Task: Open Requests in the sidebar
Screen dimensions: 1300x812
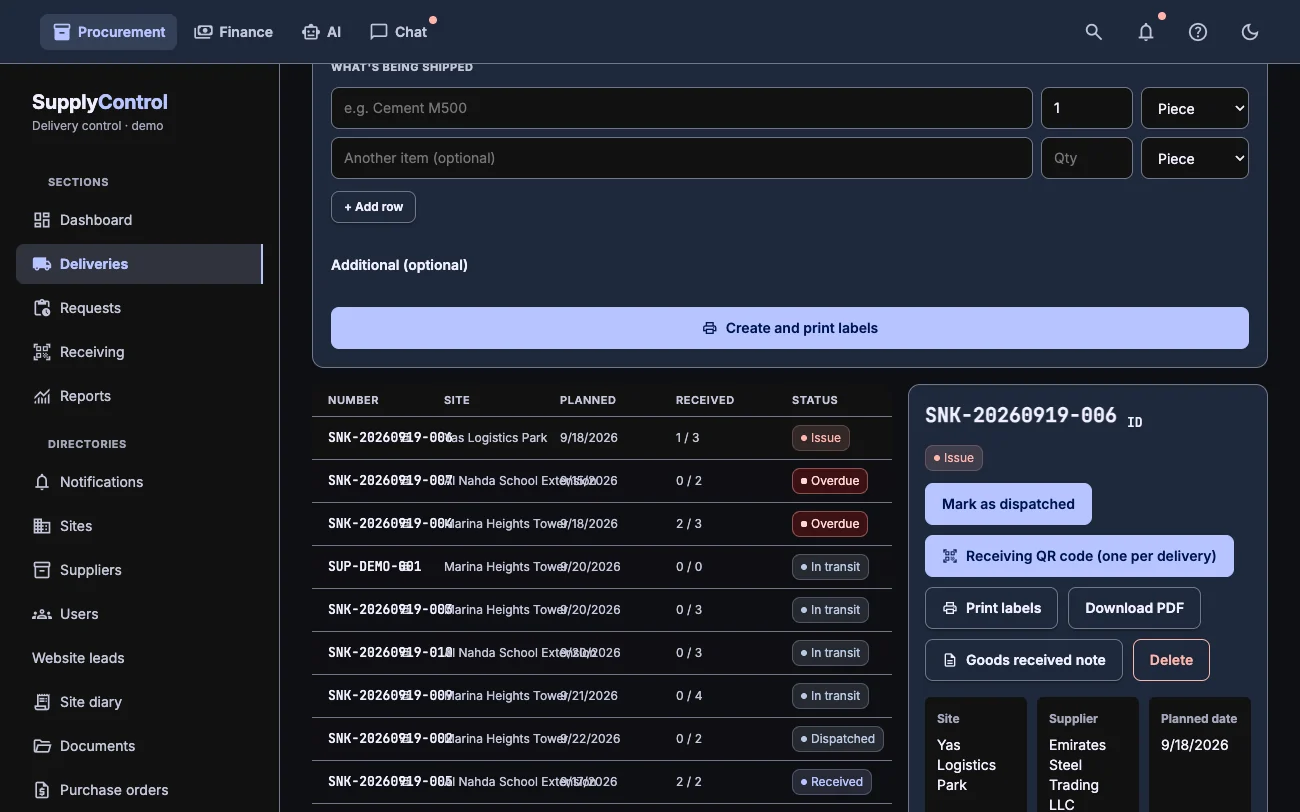Action: click(x=140, y=308)
